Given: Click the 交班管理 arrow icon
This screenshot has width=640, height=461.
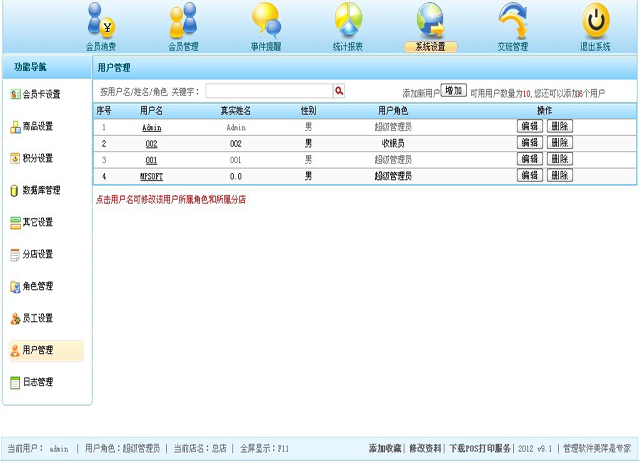Looking at the screenshot, I should tap(513, 20).
